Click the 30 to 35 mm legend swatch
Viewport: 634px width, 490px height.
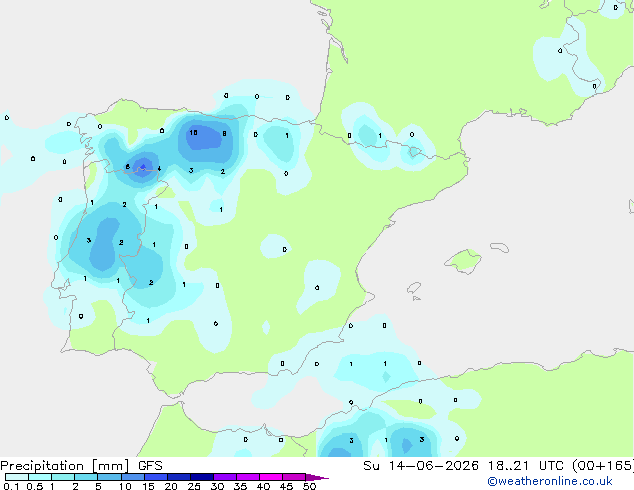pos(224,477)
